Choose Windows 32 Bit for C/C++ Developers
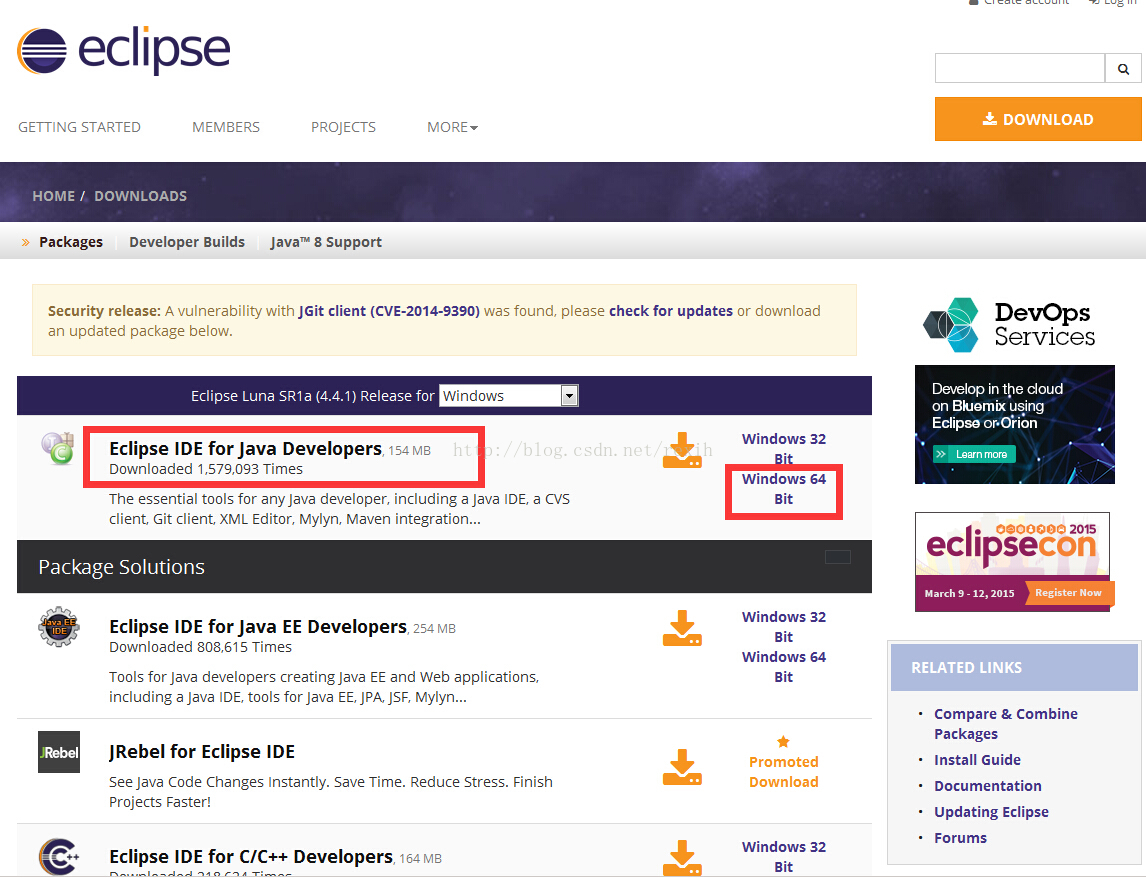This screenshot has height=878, width=1146. click(783, 857)
